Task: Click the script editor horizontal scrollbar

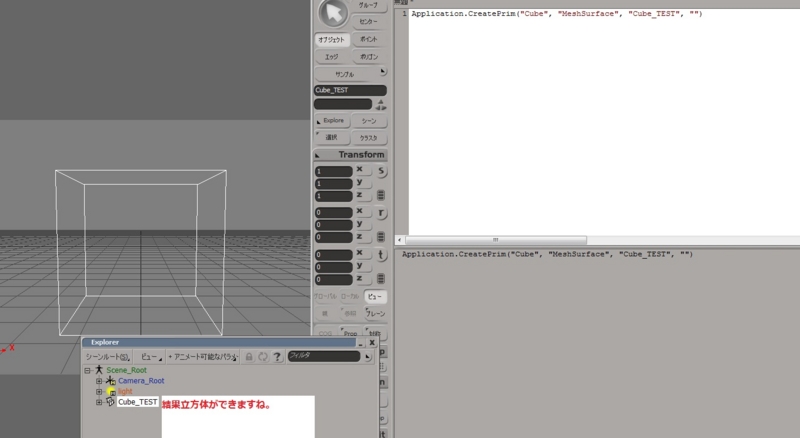Action: pos(495,240)
